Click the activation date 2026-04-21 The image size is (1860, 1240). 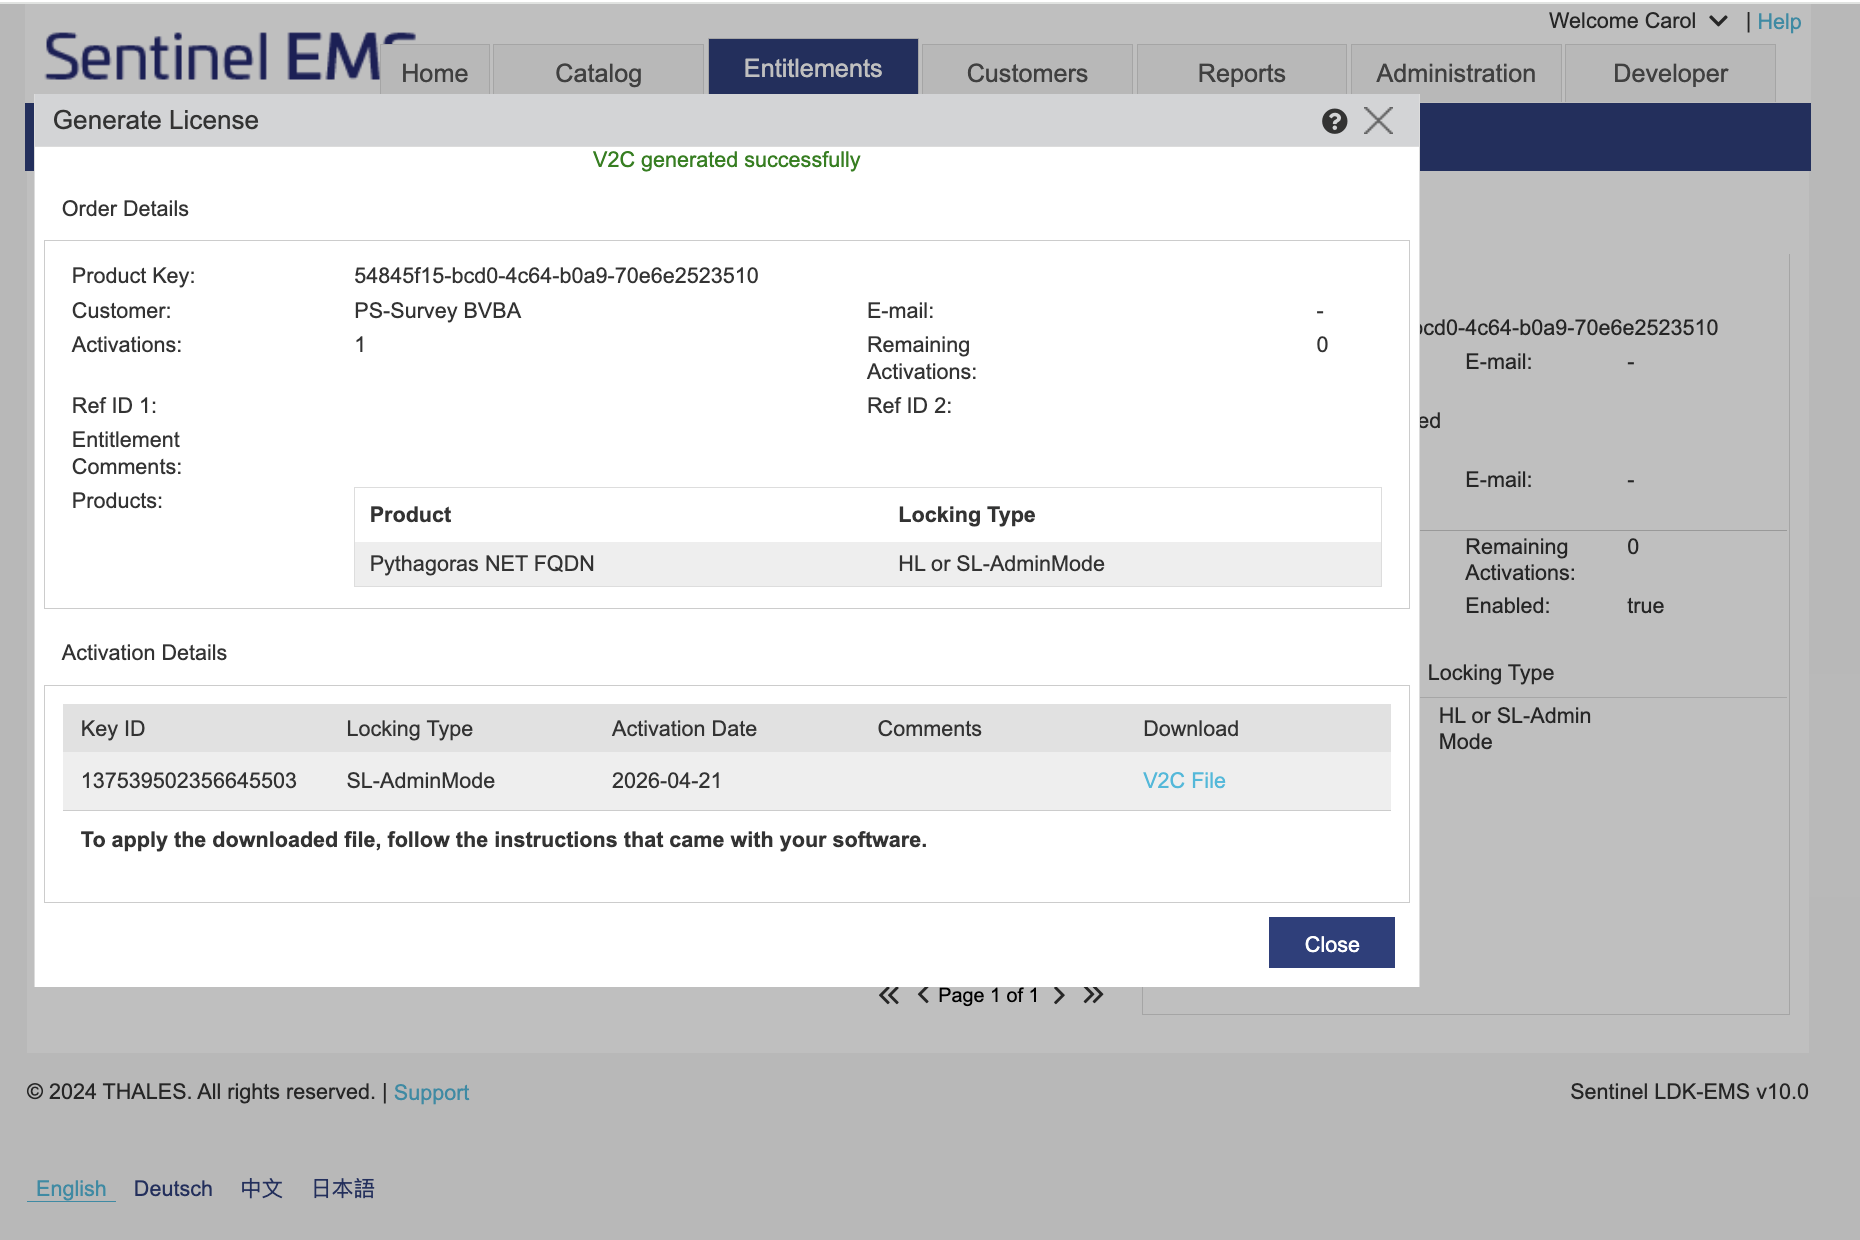click(x=667, y=781)
